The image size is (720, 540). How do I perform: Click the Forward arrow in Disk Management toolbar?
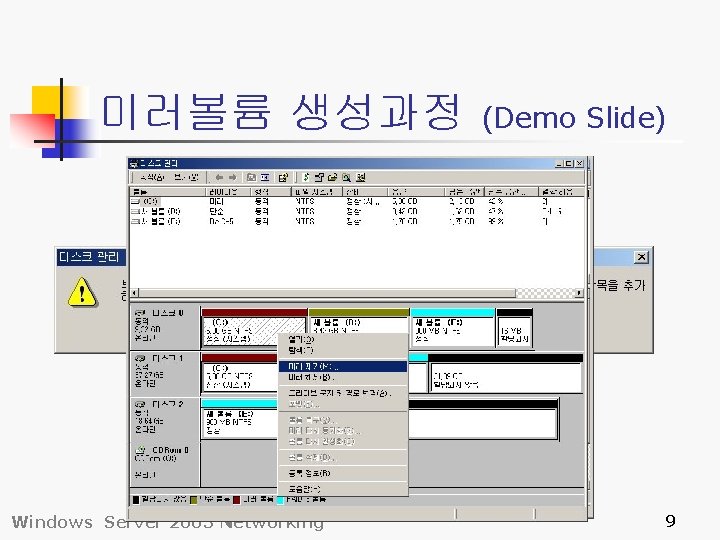pyautogui.click(x=232, y=177)
